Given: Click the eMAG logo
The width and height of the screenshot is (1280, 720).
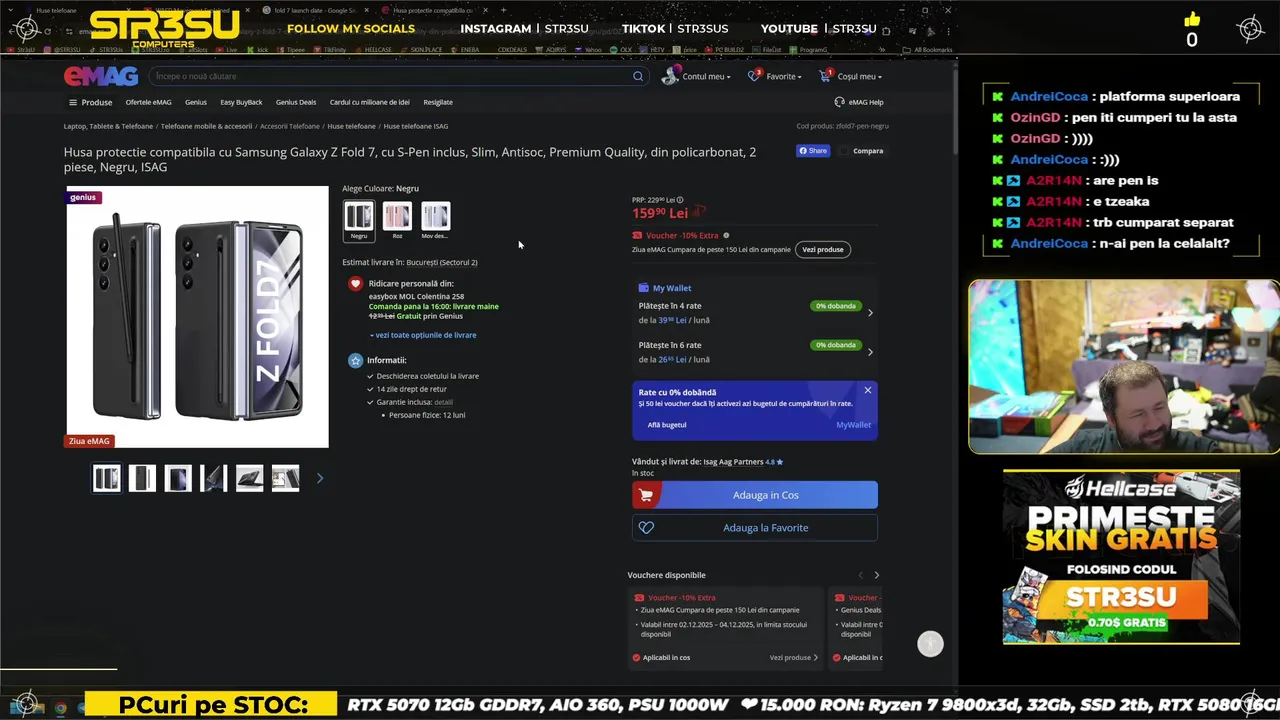Looking at the screenshot, I should click(101, 76).
